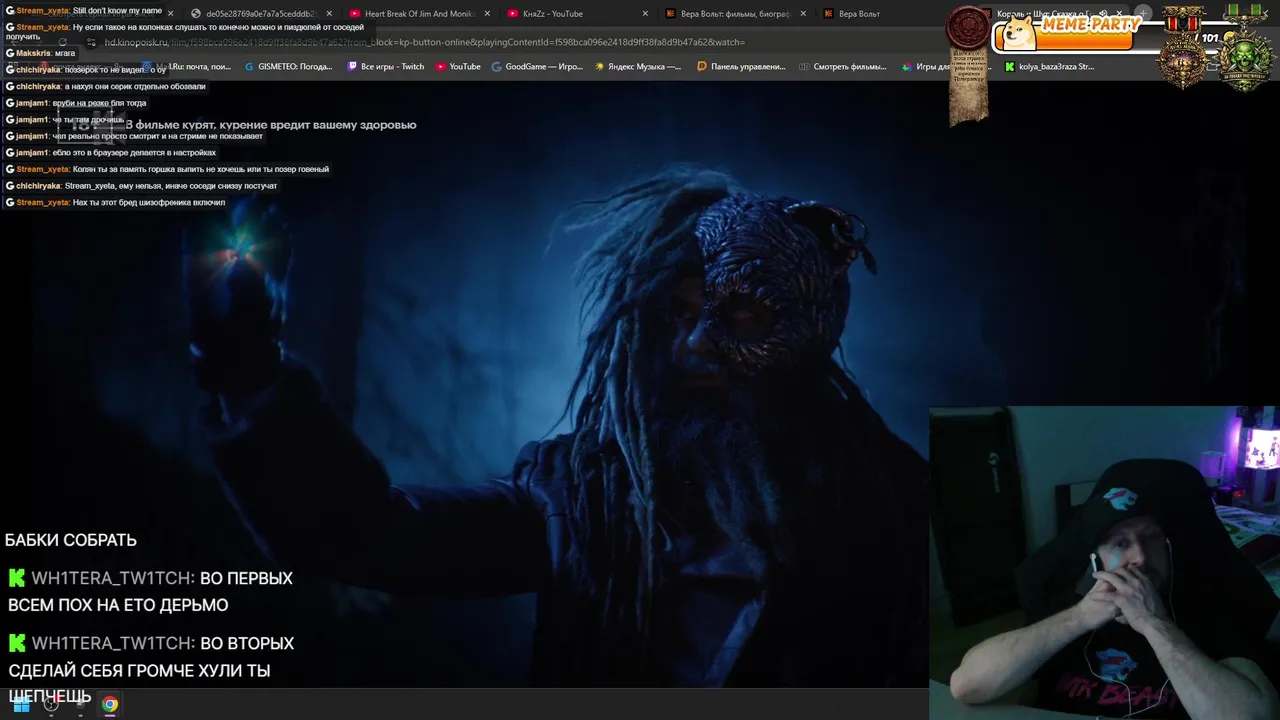Open the Windows Start menu
1280x720 pixels.
(21, 704)
